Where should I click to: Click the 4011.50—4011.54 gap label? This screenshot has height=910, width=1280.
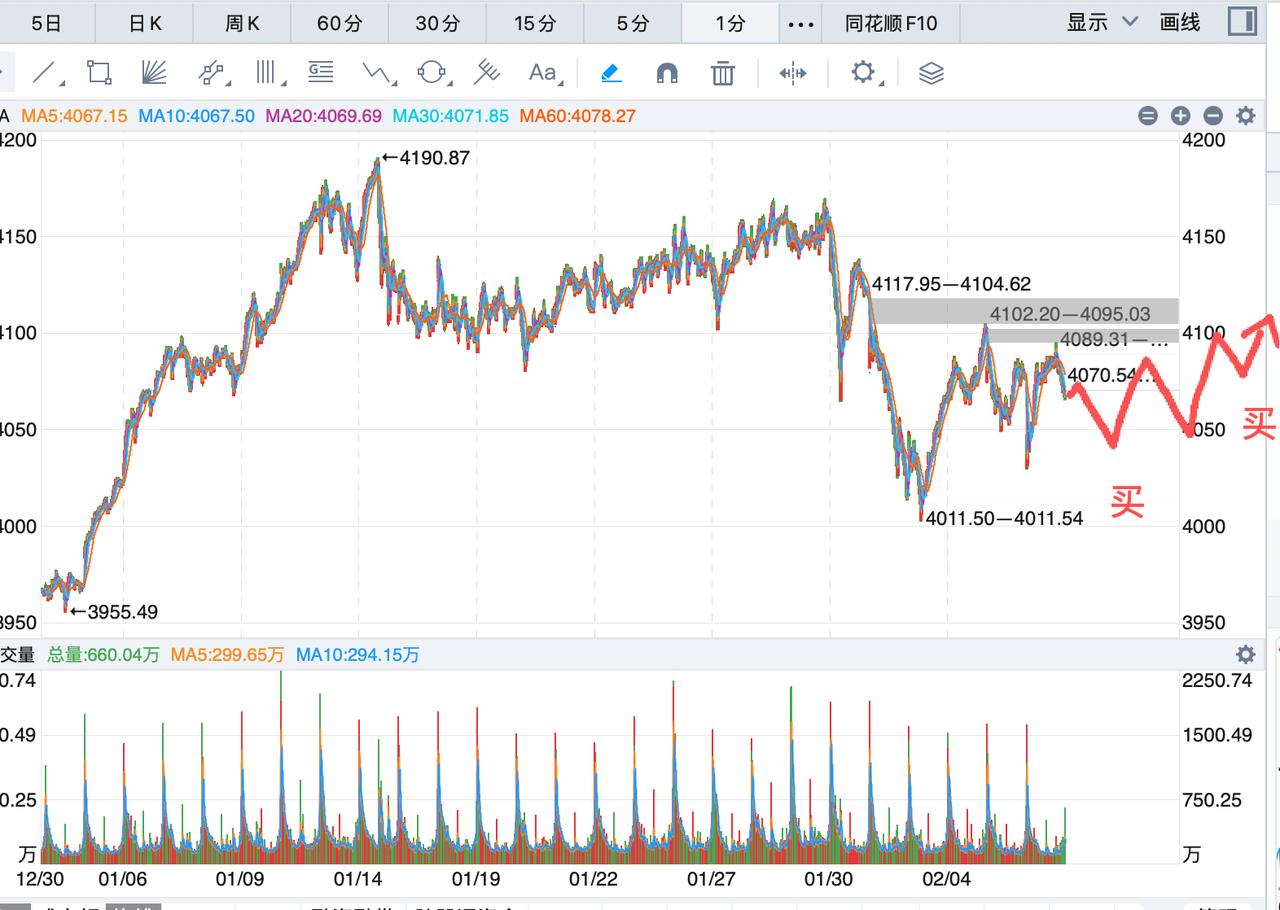click(1004, 519)
